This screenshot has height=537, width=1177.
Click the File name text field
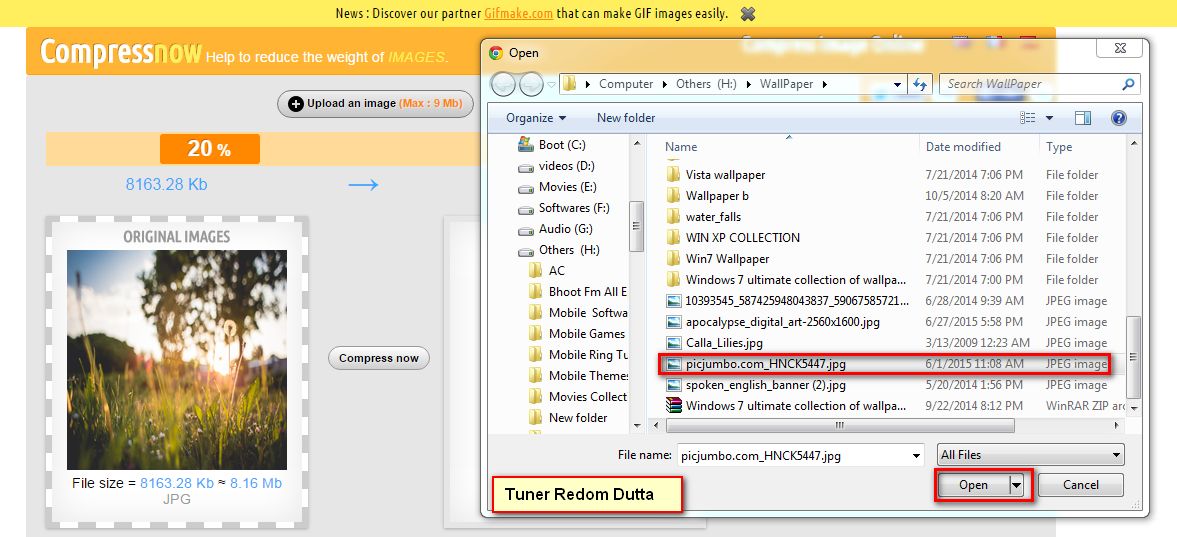(793, 455)
